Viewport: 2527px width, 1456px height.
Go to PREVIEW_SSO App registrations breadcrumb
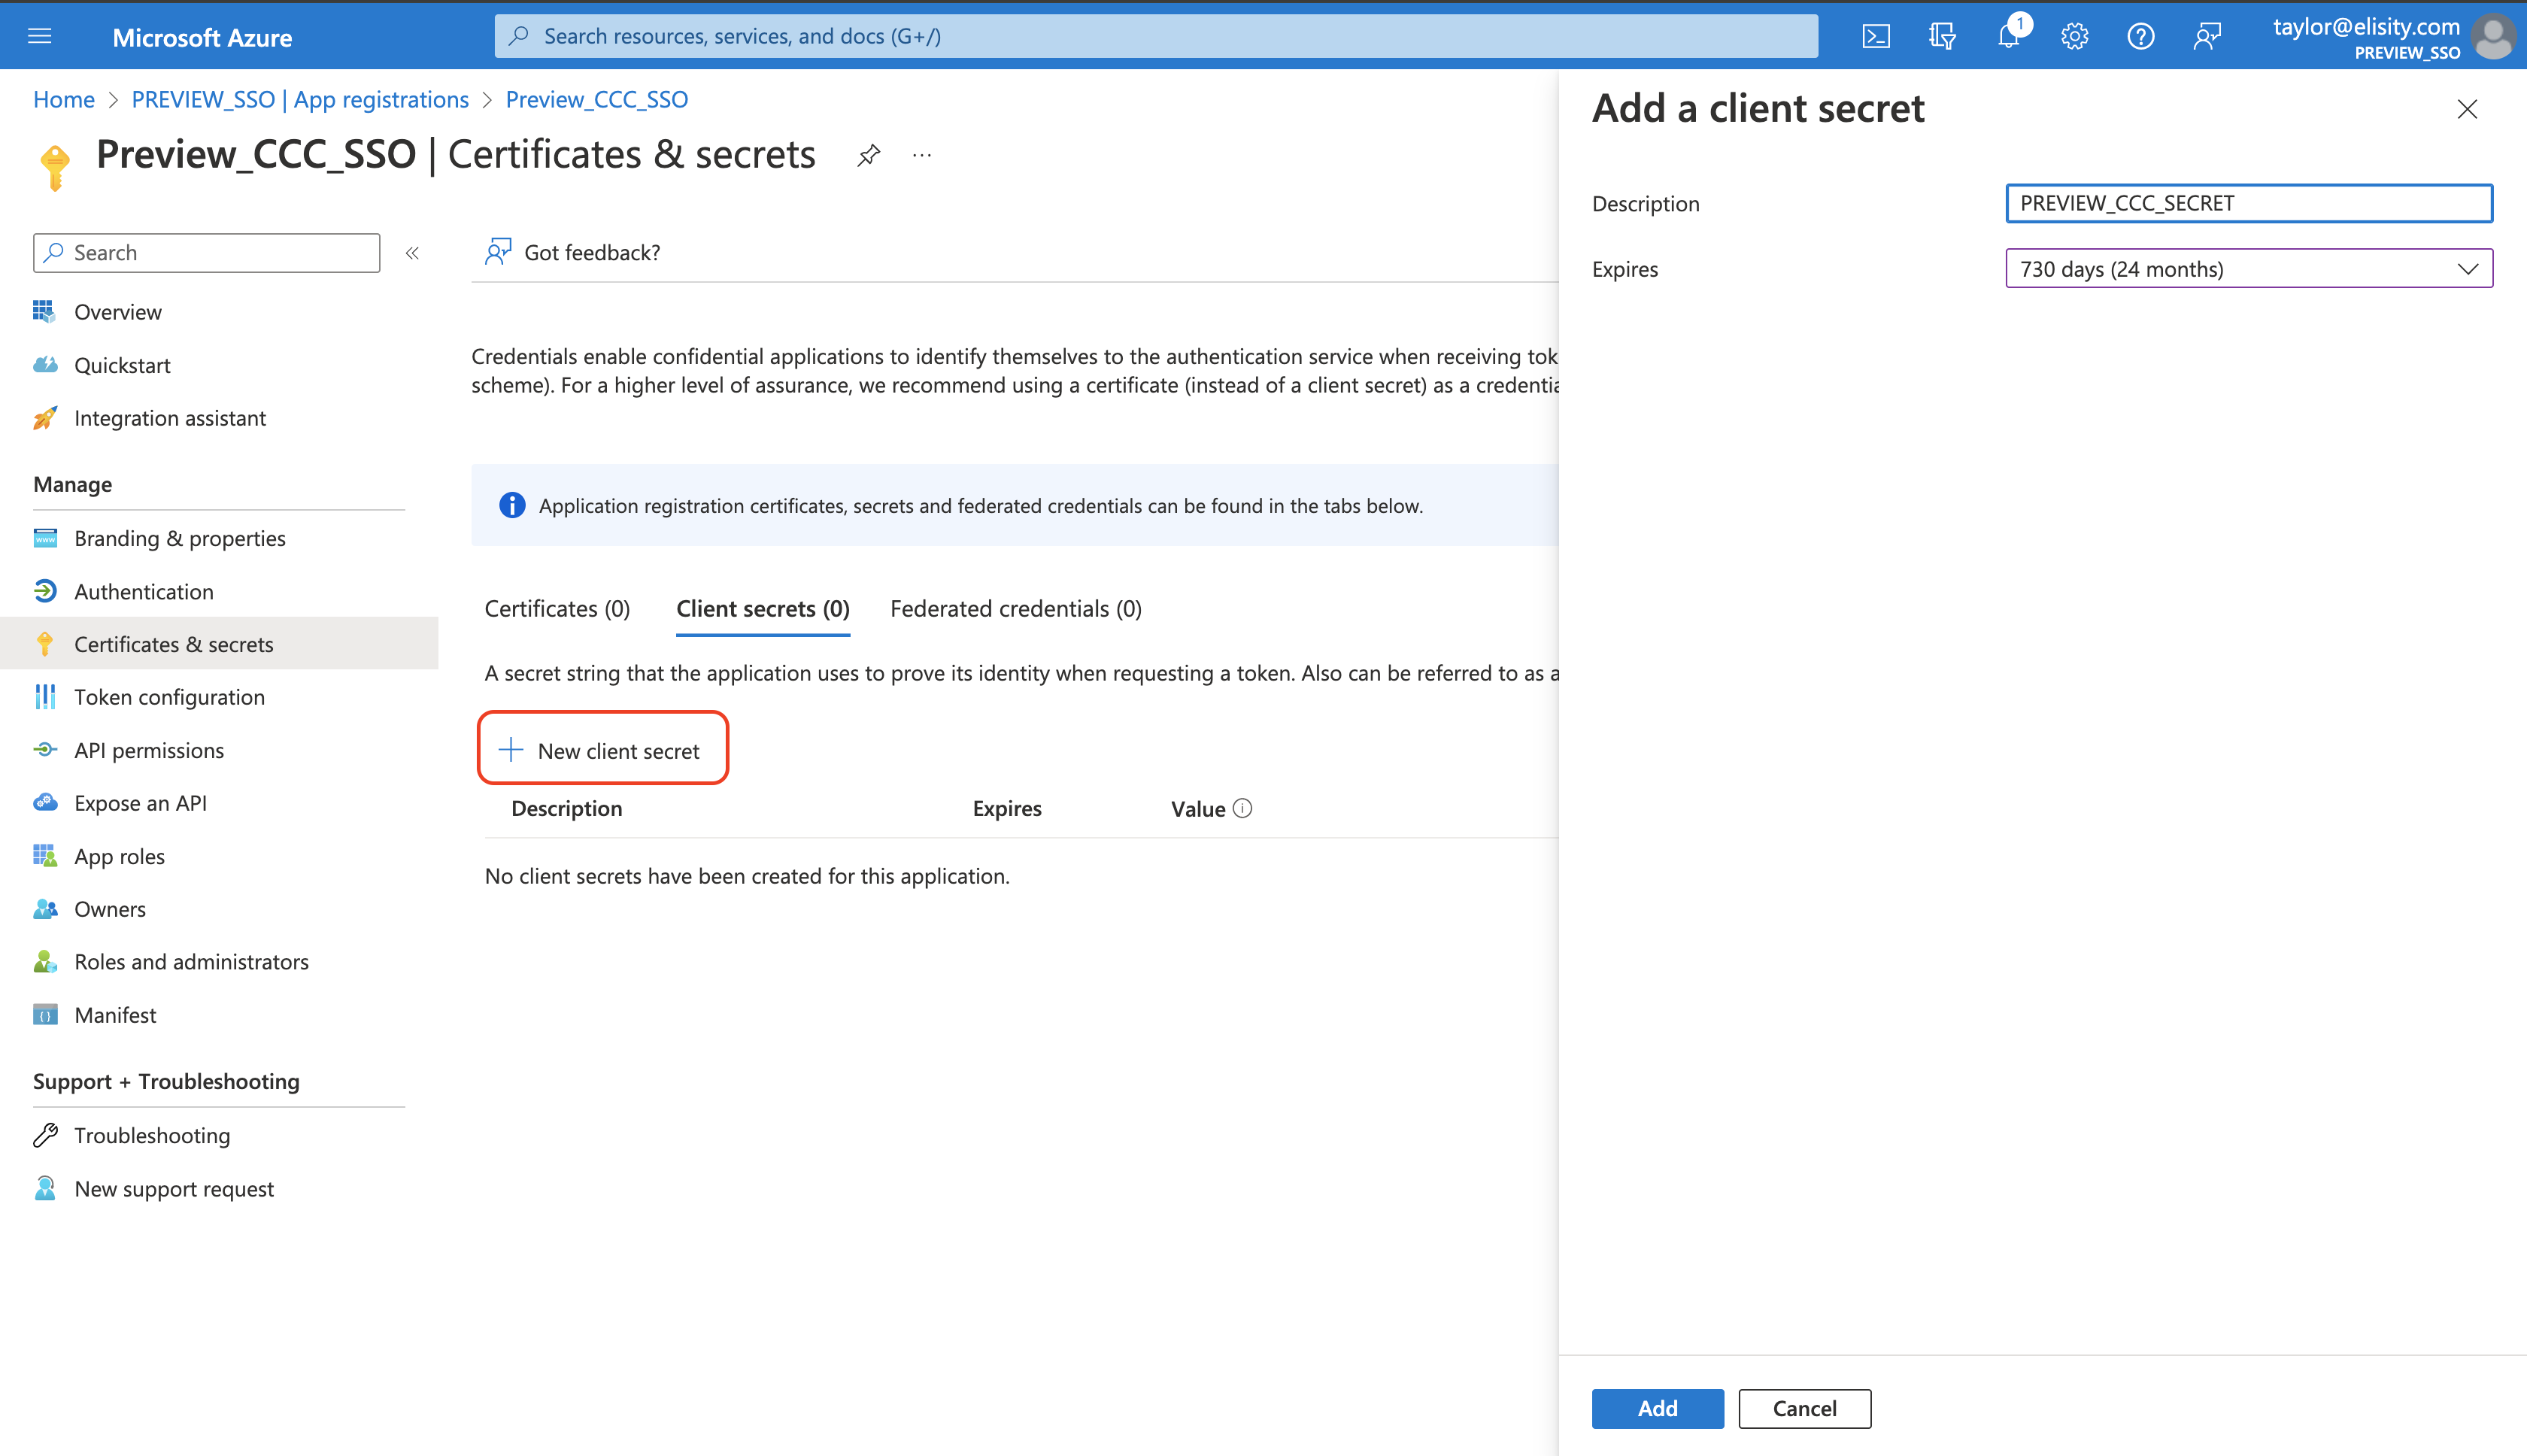(x=300, y=99)
